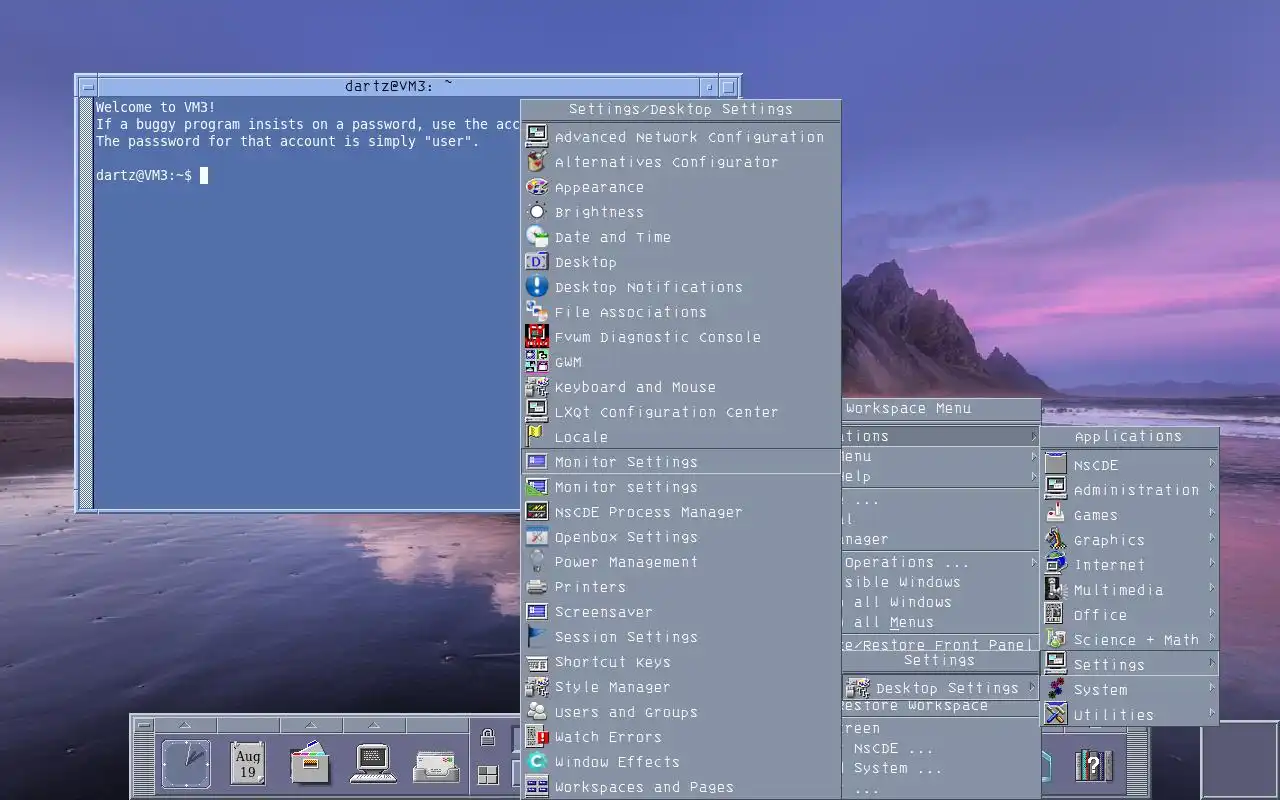Open the mail tray icon on panel

[436, 766]
